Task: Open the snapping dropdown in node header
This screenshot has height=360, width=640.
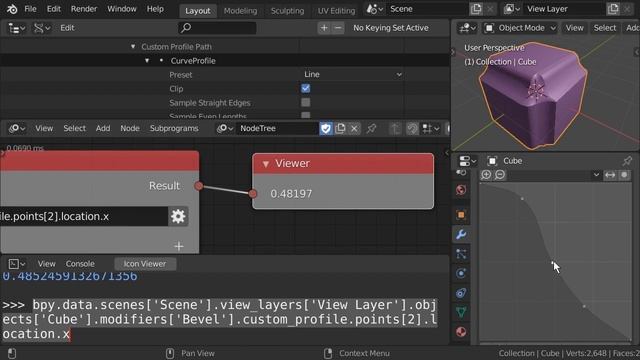Action: pyautogui.click(x=430, y=129)
